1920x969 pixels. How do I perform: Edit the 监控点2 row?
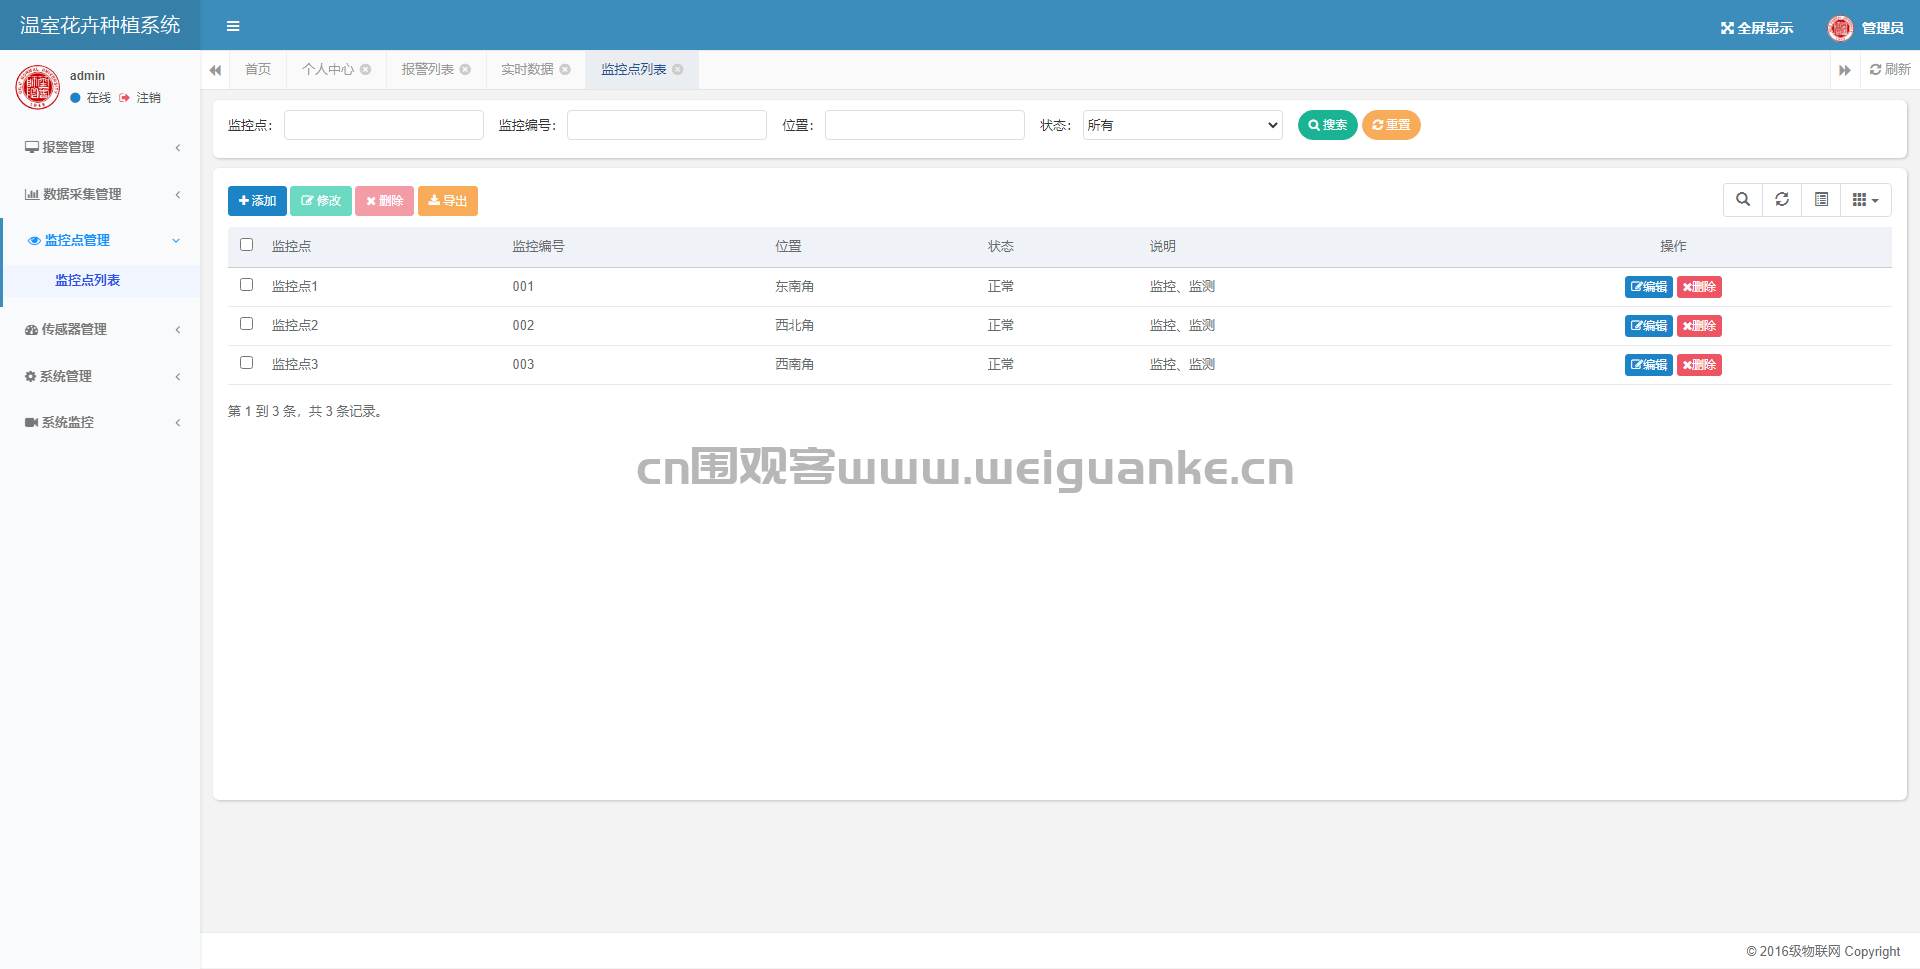pos(1648,326)
